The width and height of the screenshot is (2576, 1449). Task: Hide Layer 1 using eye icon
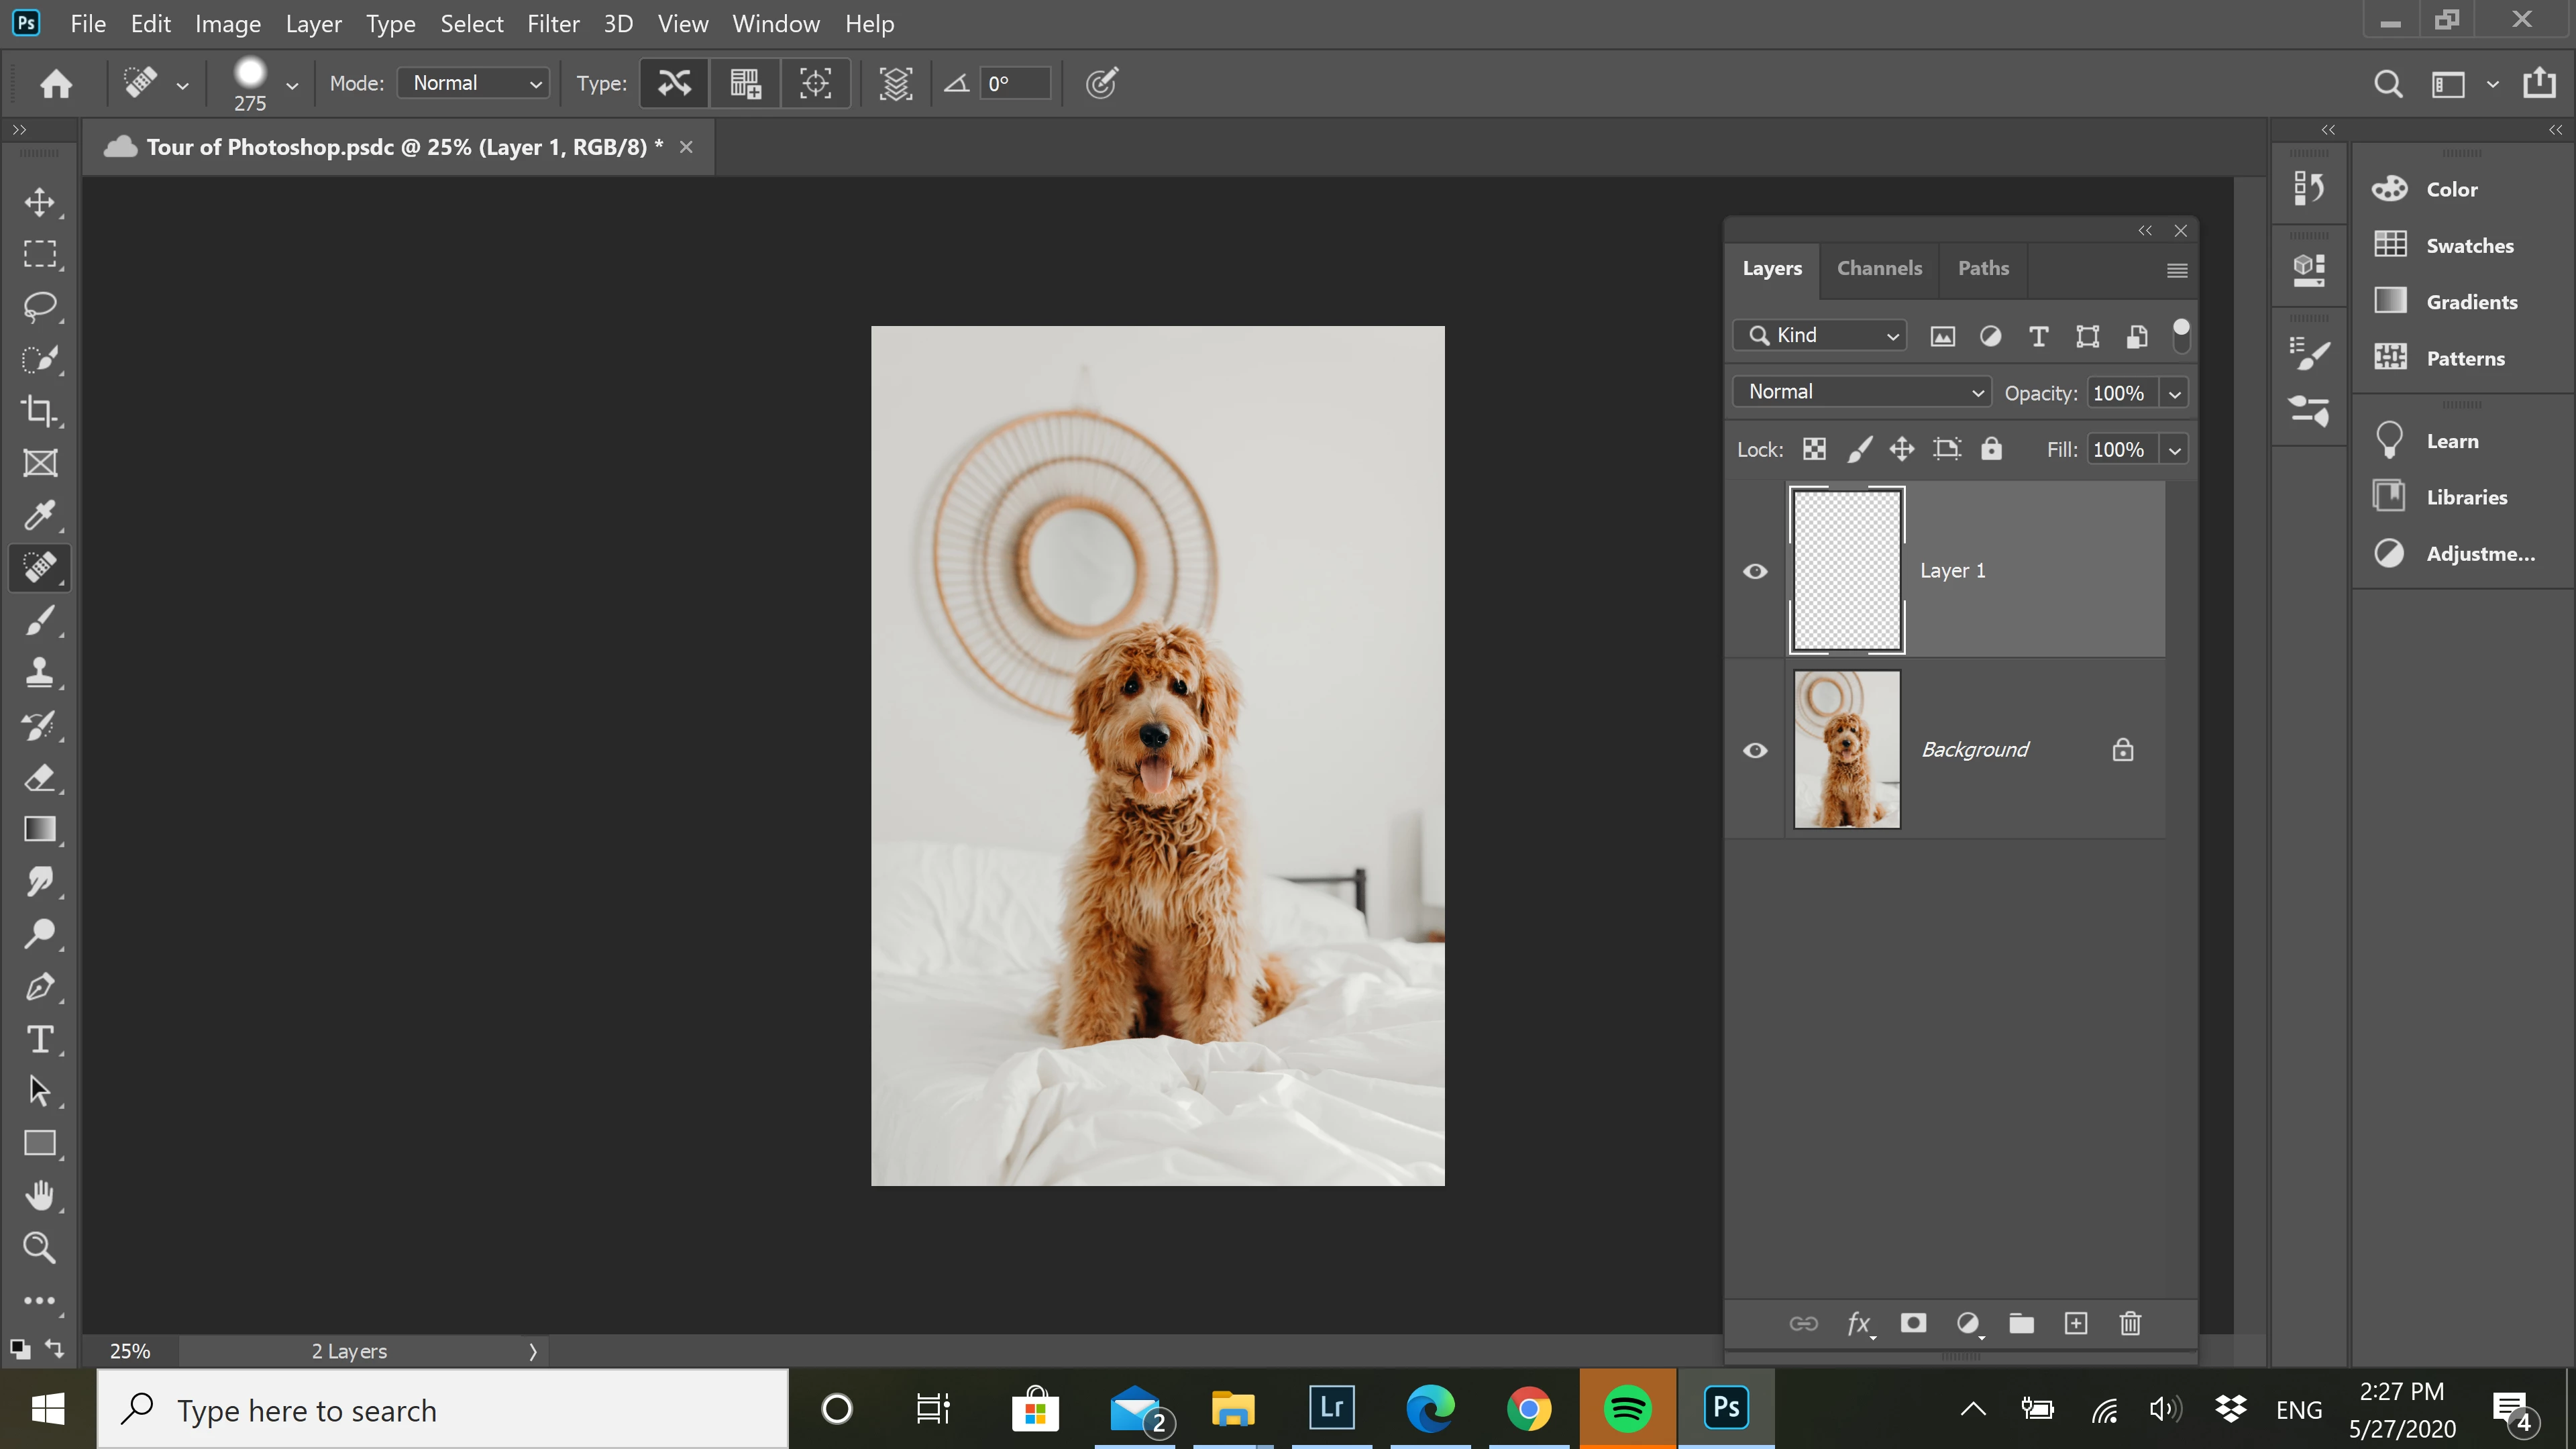1755,571
